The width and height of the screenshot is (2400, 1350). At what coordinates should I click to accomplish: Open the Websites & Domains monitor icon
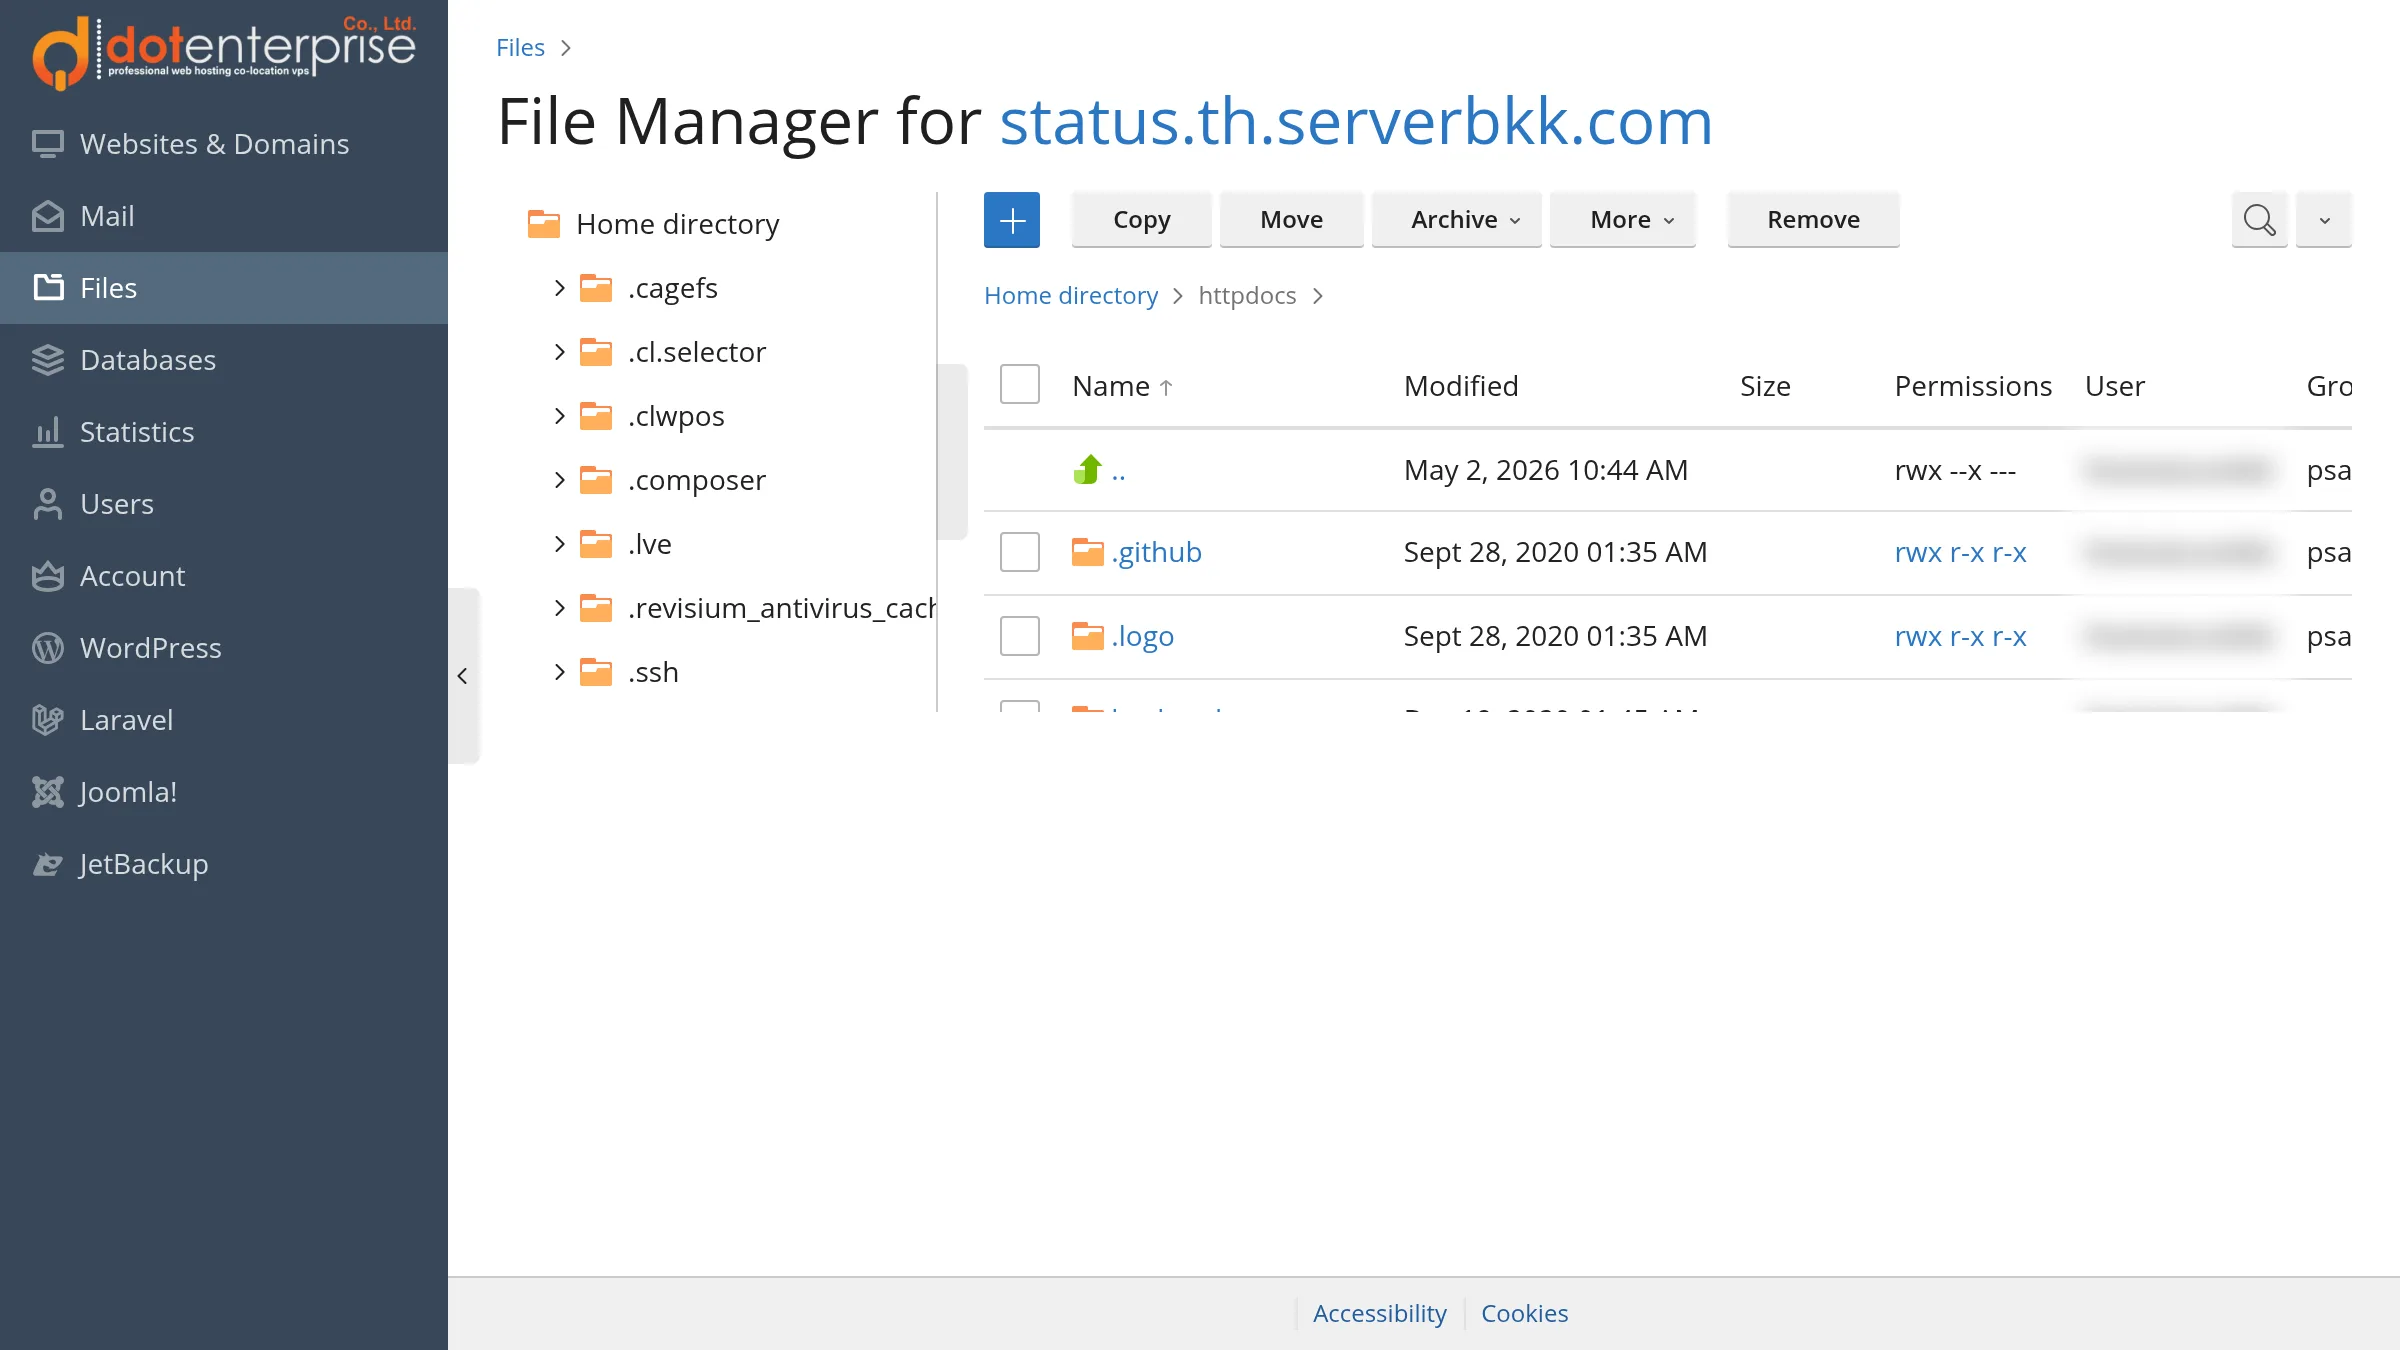coord(47,144)
